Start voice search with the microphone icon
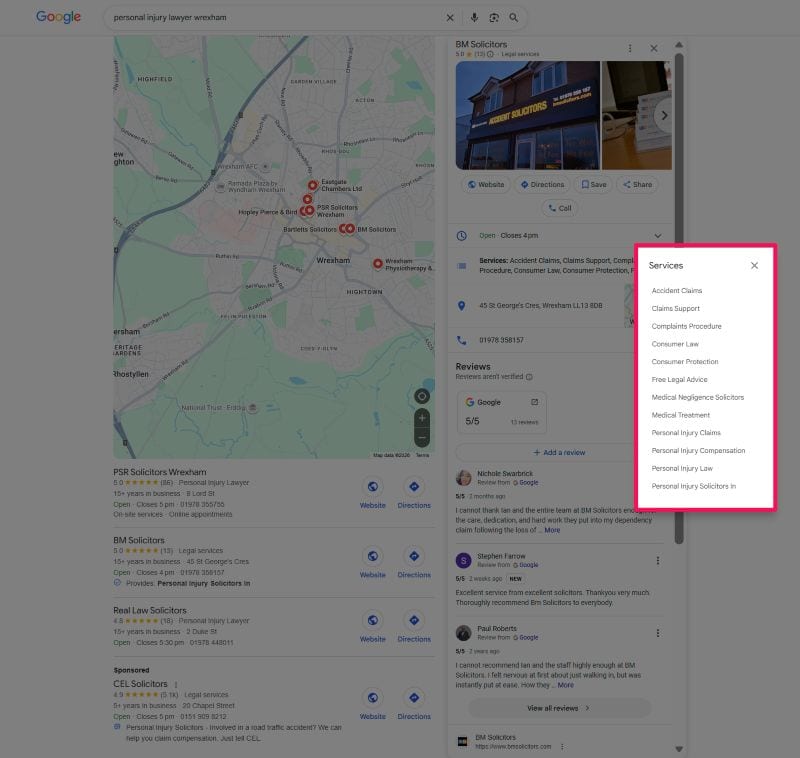This screenshot has height=758, width=800. pyautogui.click(x=474, y=18)
